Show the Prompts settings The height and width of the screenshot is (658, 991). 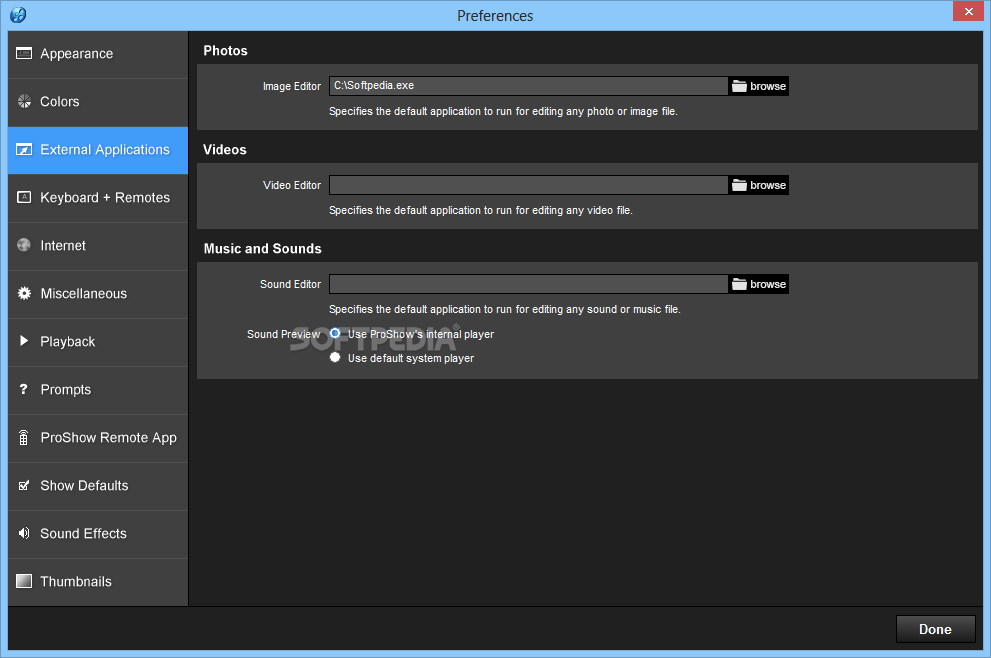pos(98,390)
